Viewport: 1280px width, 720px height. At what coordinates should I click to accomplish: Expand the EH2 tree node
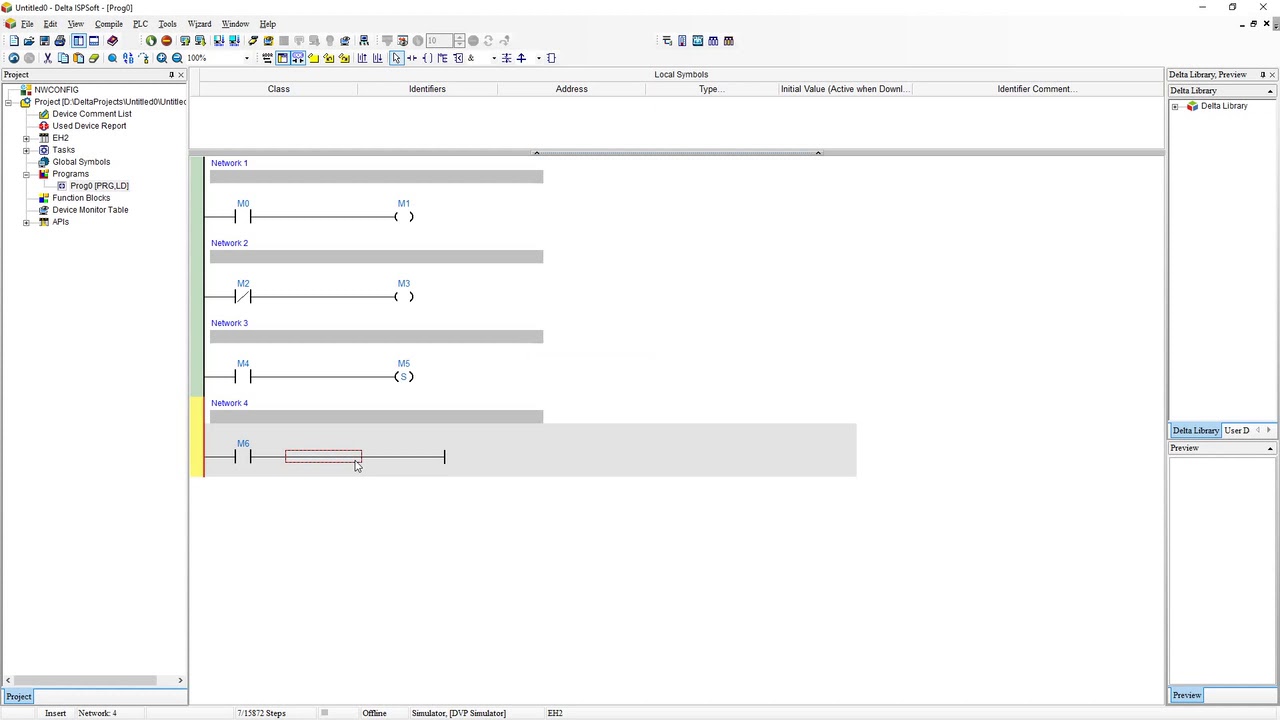point(27,138)
